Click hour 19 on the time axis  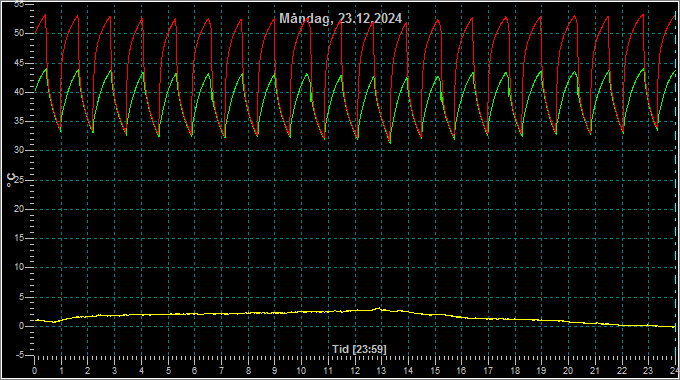point(542,371)
